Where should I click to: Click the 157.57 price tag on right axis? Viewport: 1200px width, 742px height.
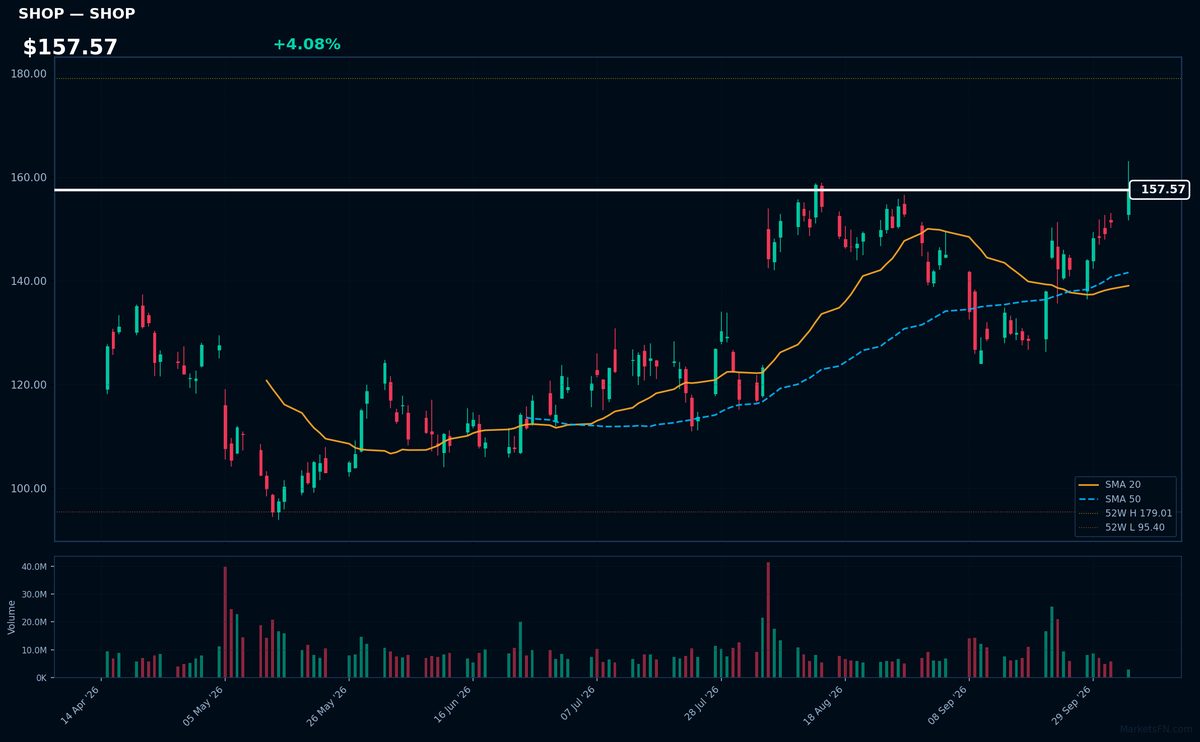coord(1160,189)
